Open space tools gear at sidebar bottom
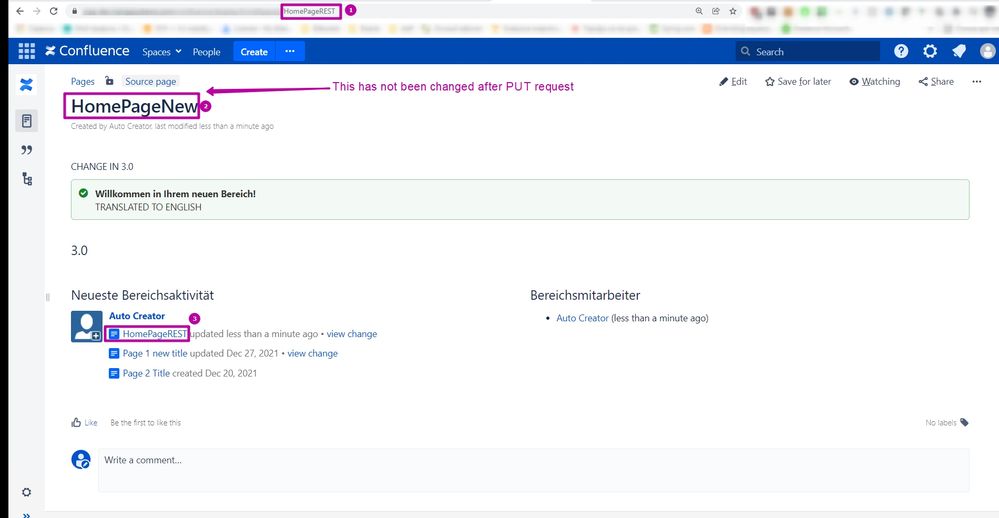This screenshot has width=999, height=518. [26, 492]
